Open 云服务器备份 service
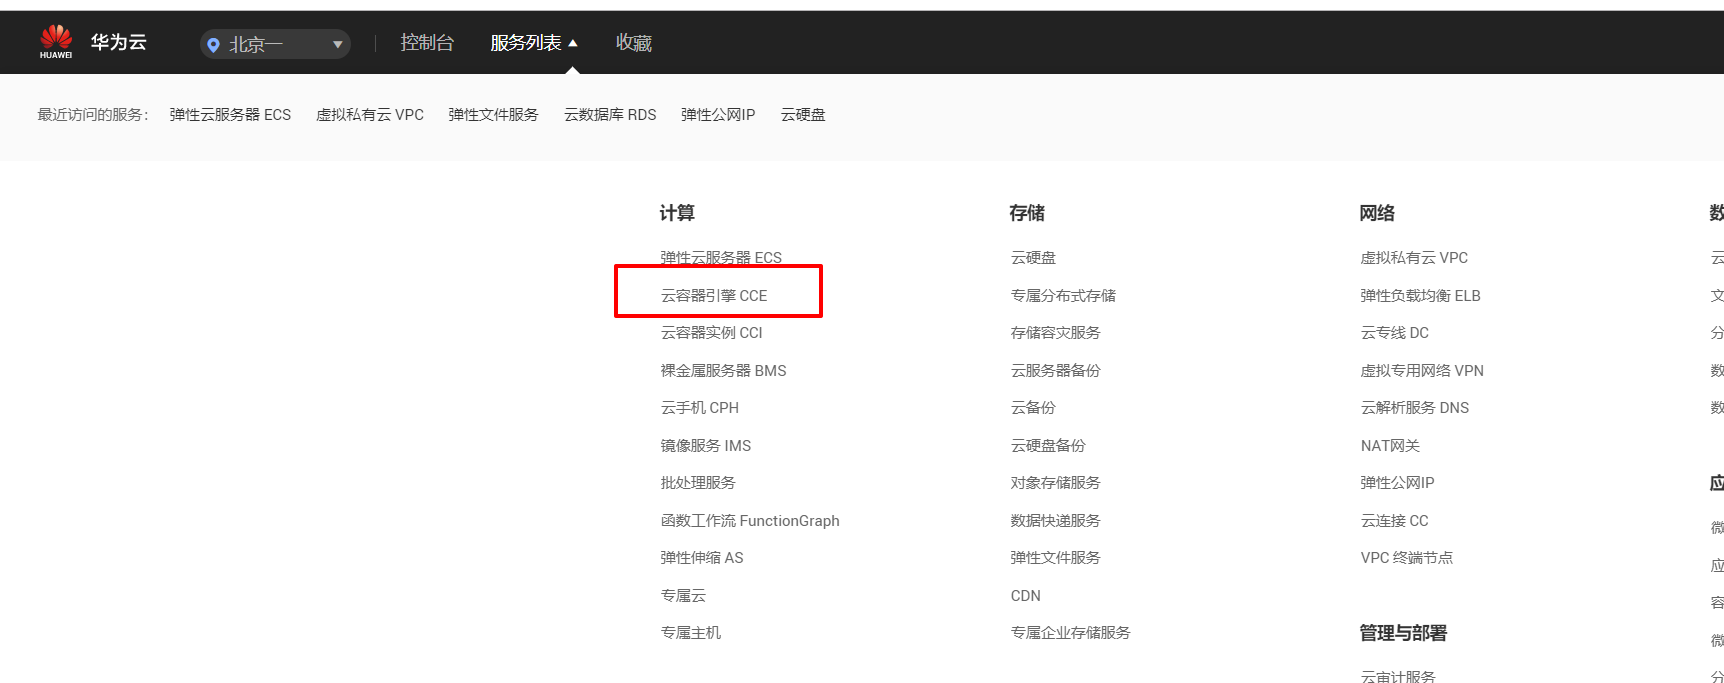Image resolution: width=1724 pixels, height=683 pixels. pyautogui.click(x=1056, y=371)
